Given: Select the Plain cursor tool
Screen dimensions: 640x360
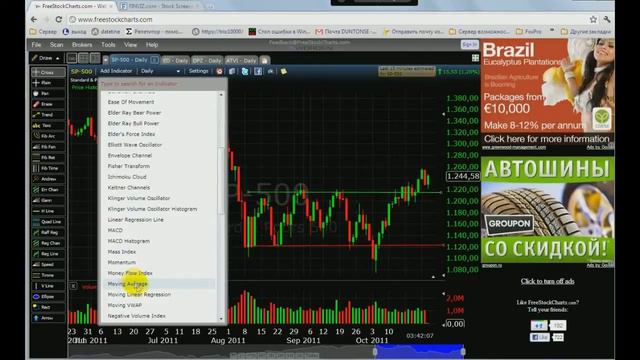Looking at the screenshot, I should (48, 83).
